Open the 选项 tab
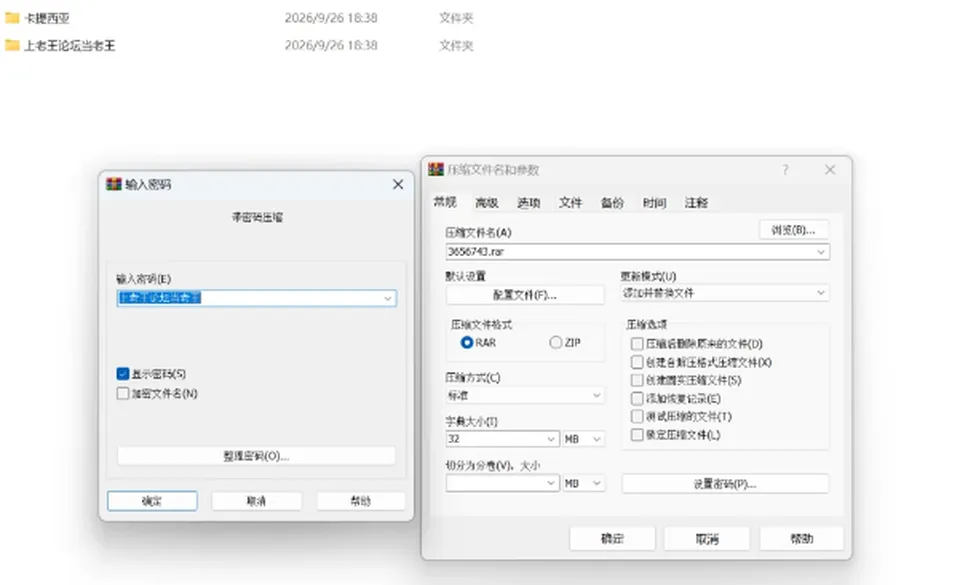Screen dimensions: 960x585 528,203
